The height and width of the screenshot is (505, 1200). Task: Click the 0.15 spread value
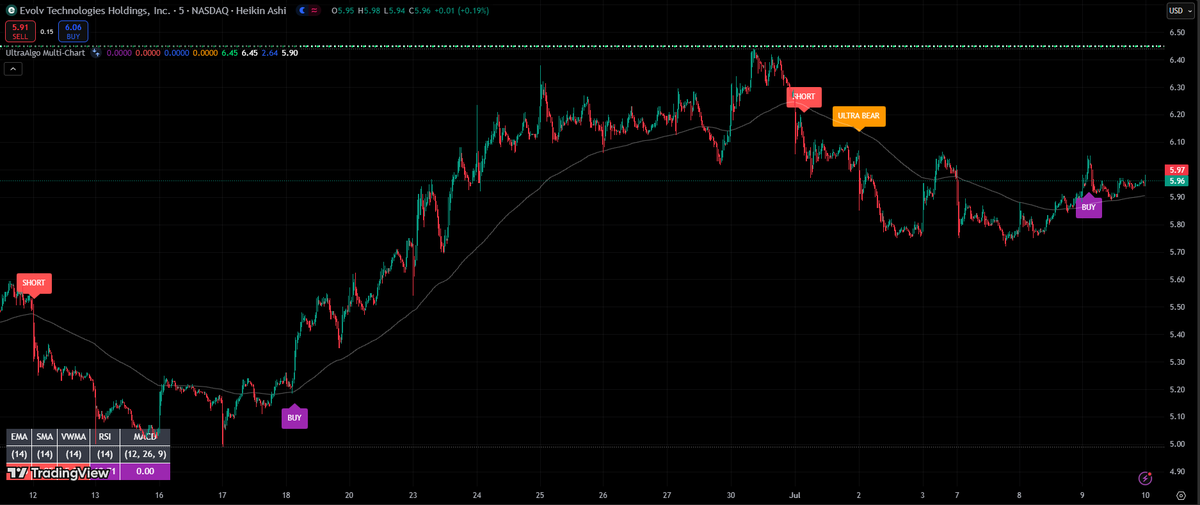[46, 32]
